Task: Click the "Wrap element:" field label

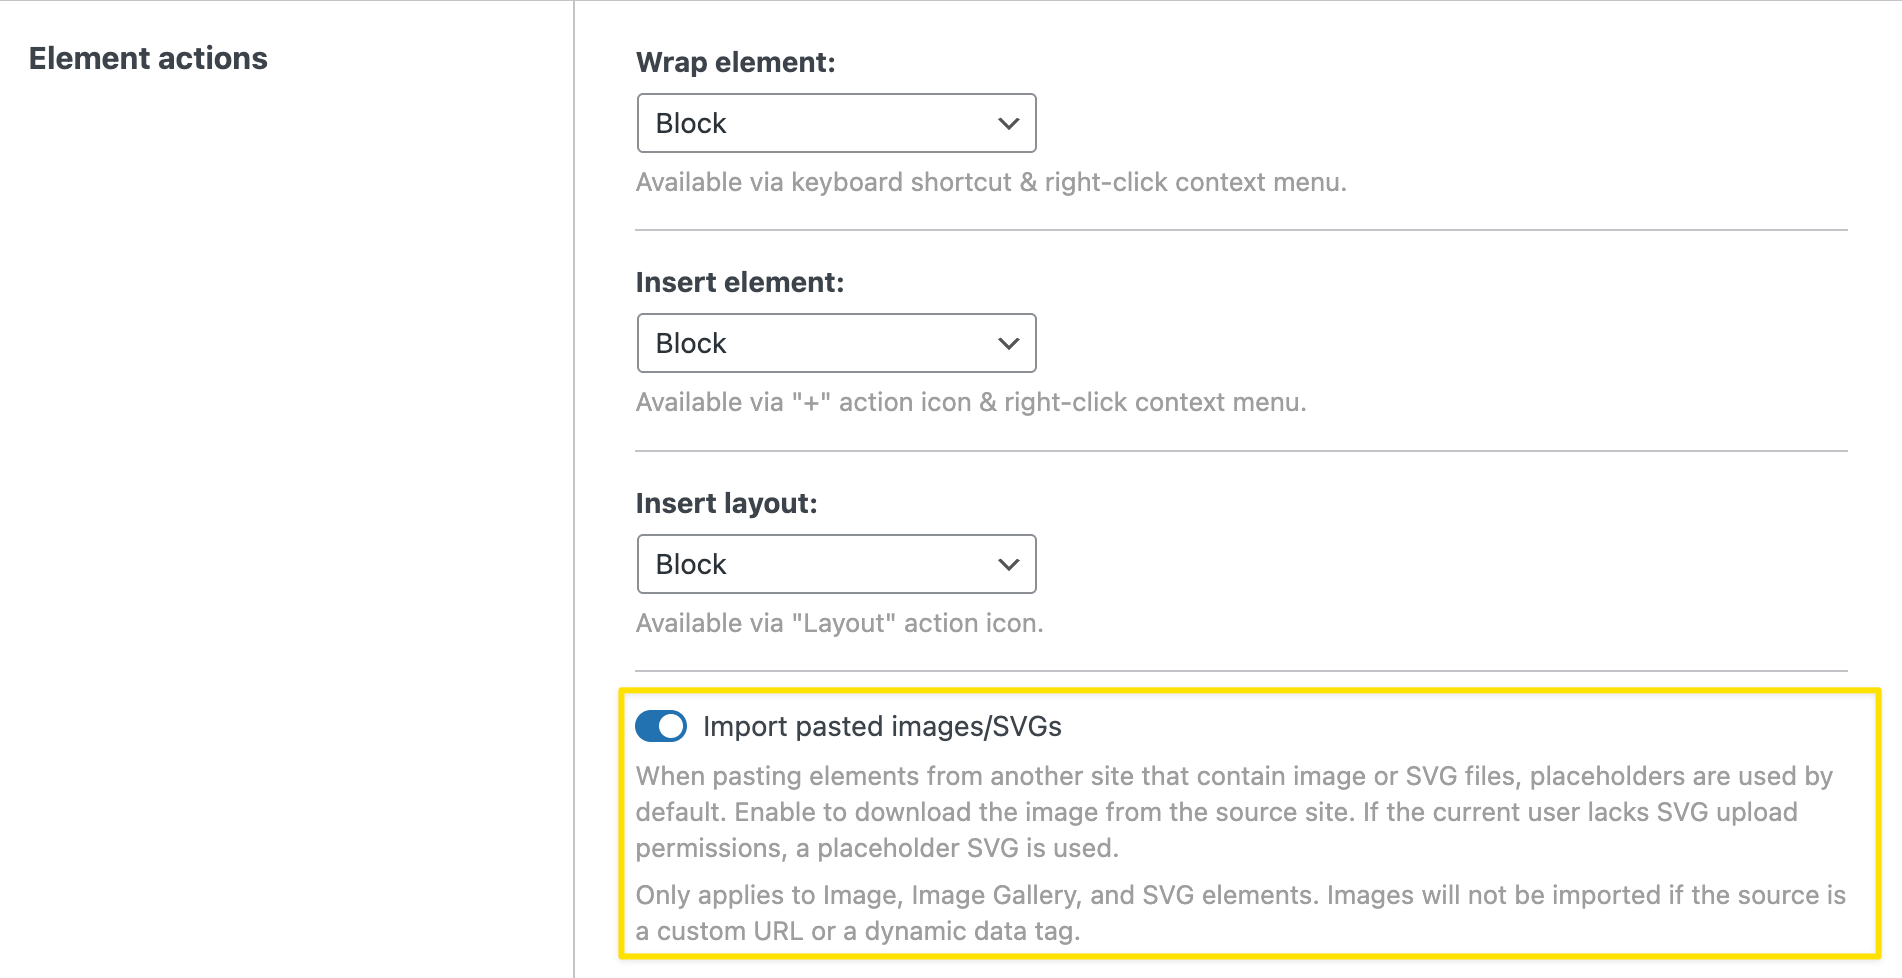Action: [735, 62]
